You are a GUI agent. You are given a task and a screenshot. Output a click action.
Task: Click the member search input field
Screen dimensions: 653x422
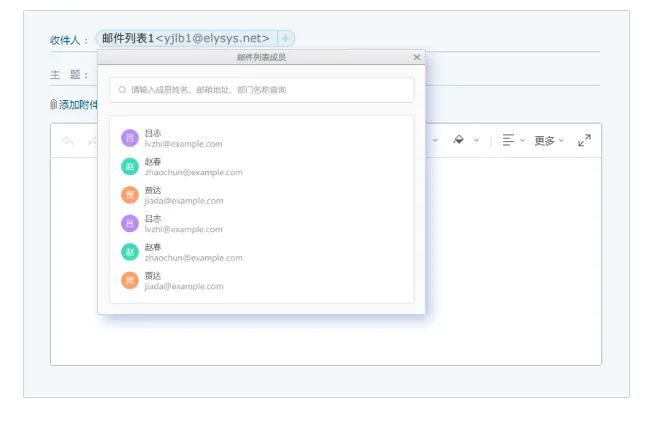[x=265, y=90]
